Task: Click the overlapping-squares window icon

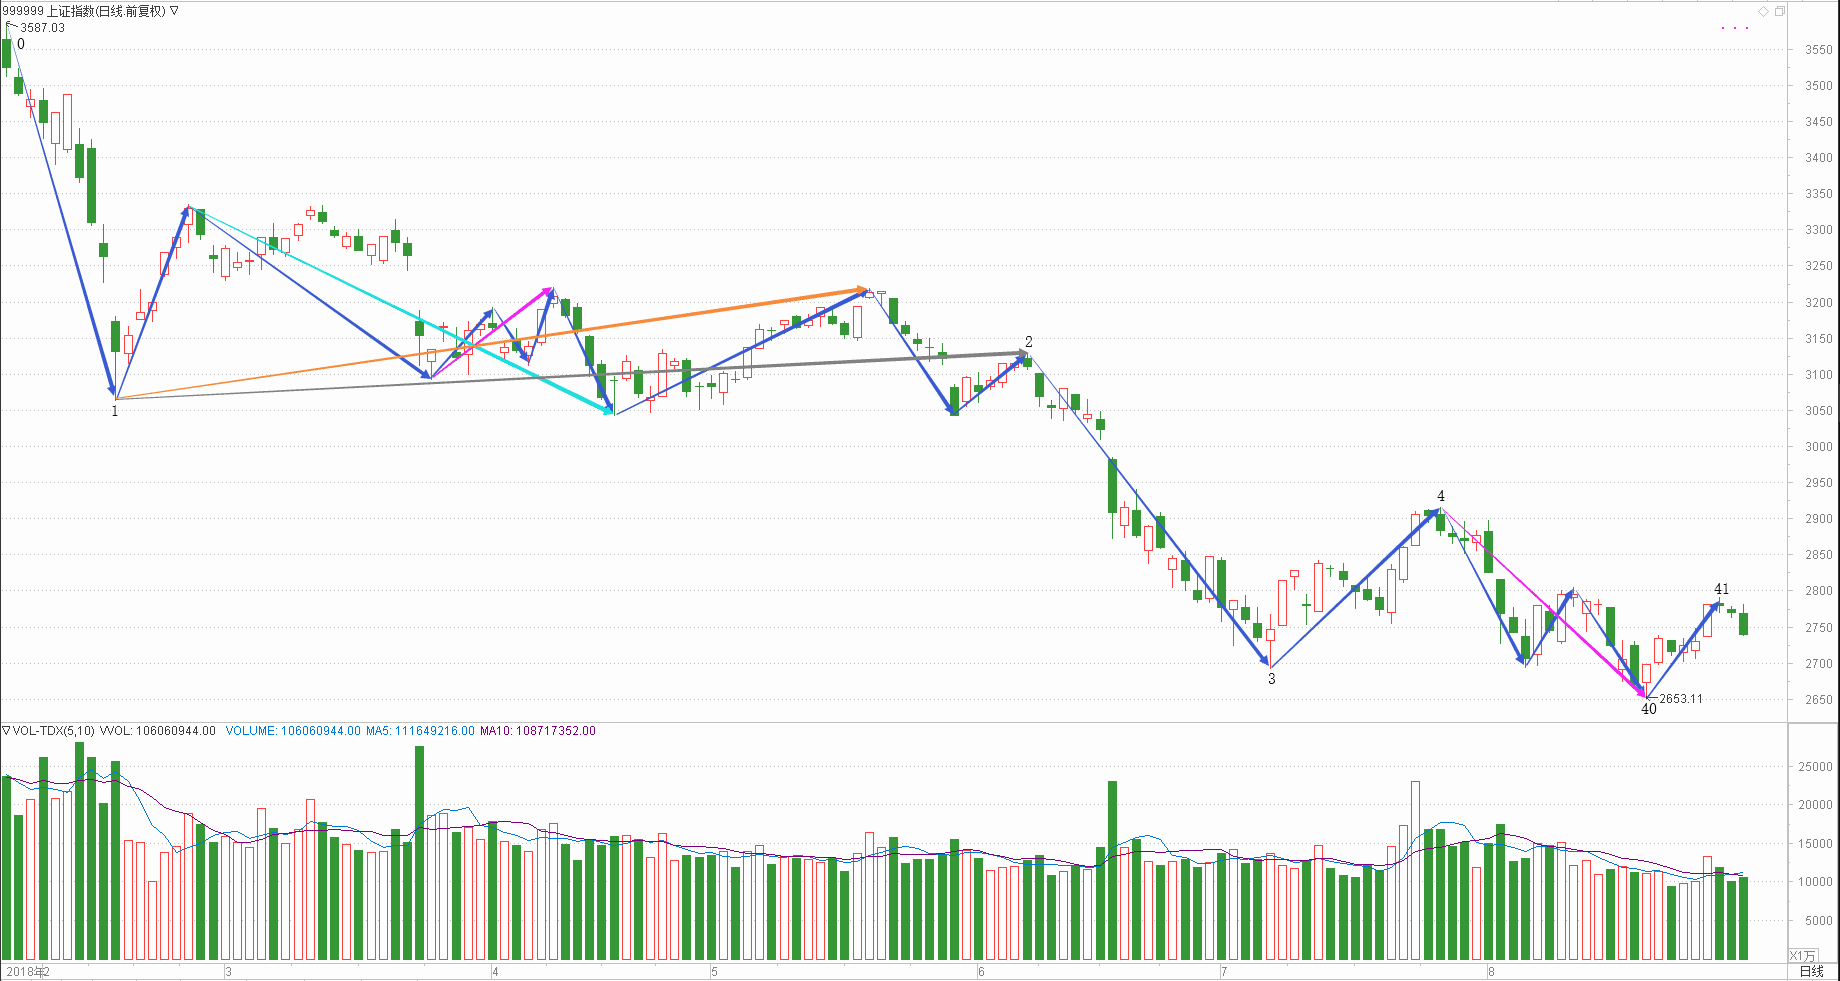Action: click(x=1780, y=11)
